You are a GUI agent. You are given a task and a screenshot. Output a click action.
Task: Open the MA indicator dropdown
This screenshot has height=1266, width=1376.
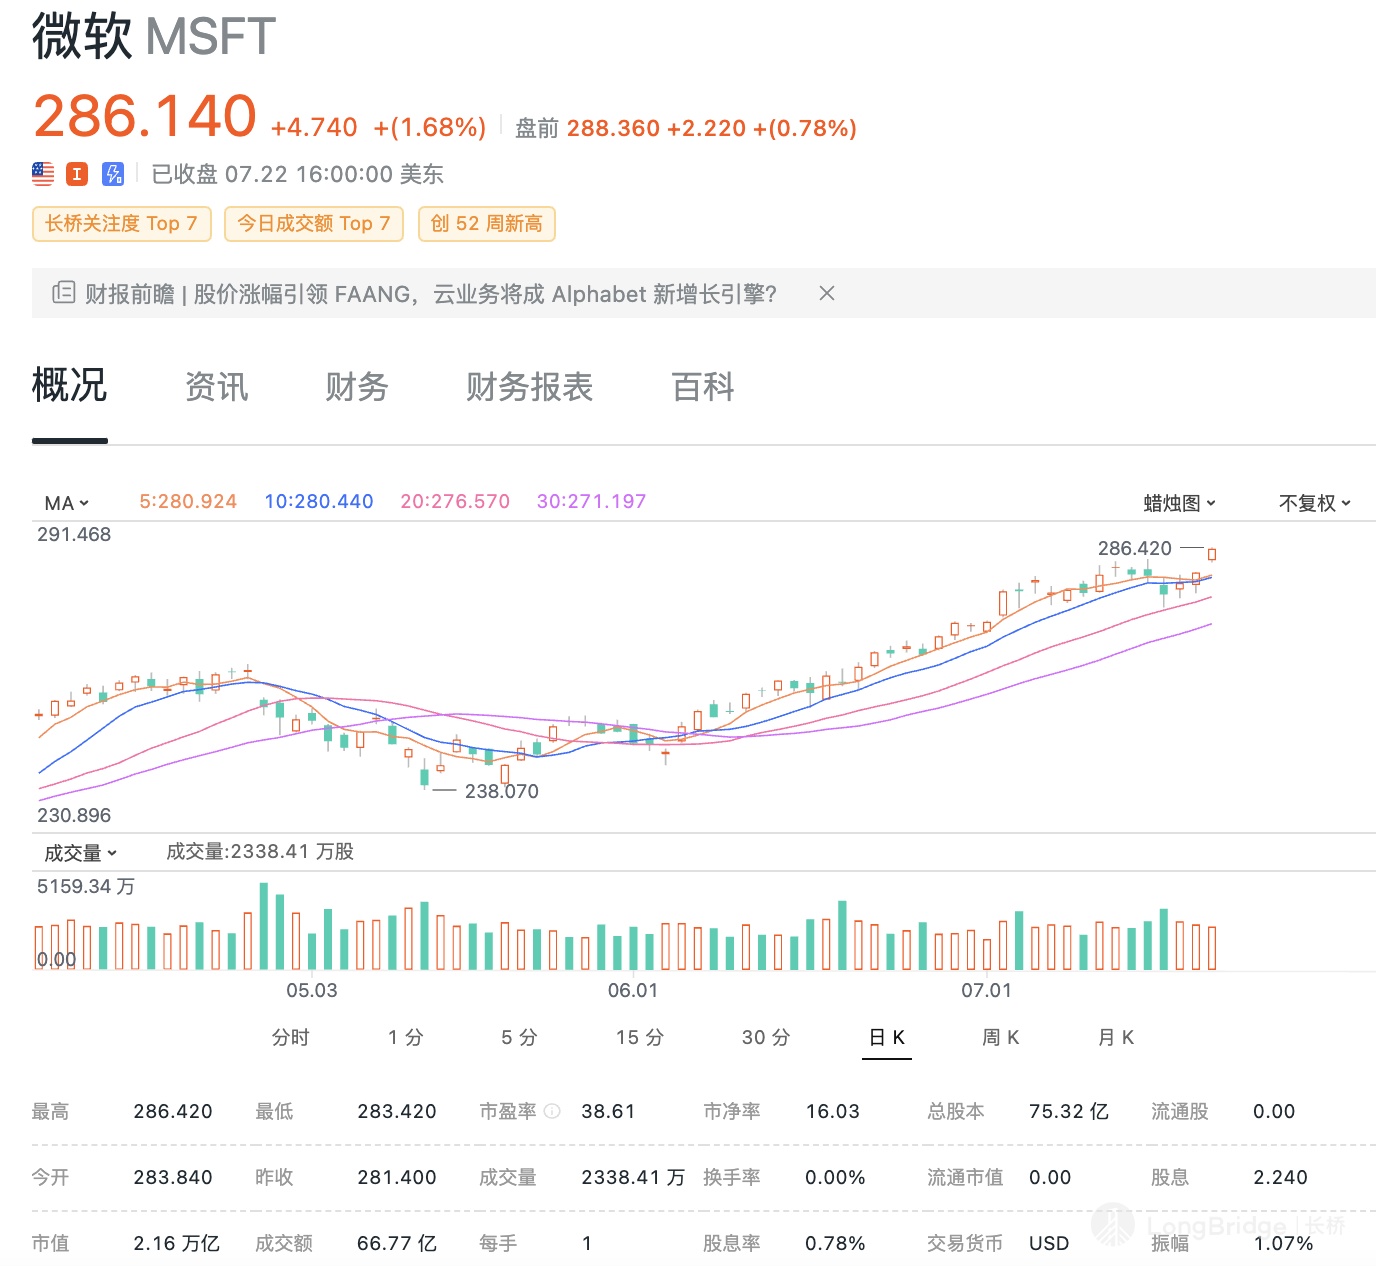point(67,503)
